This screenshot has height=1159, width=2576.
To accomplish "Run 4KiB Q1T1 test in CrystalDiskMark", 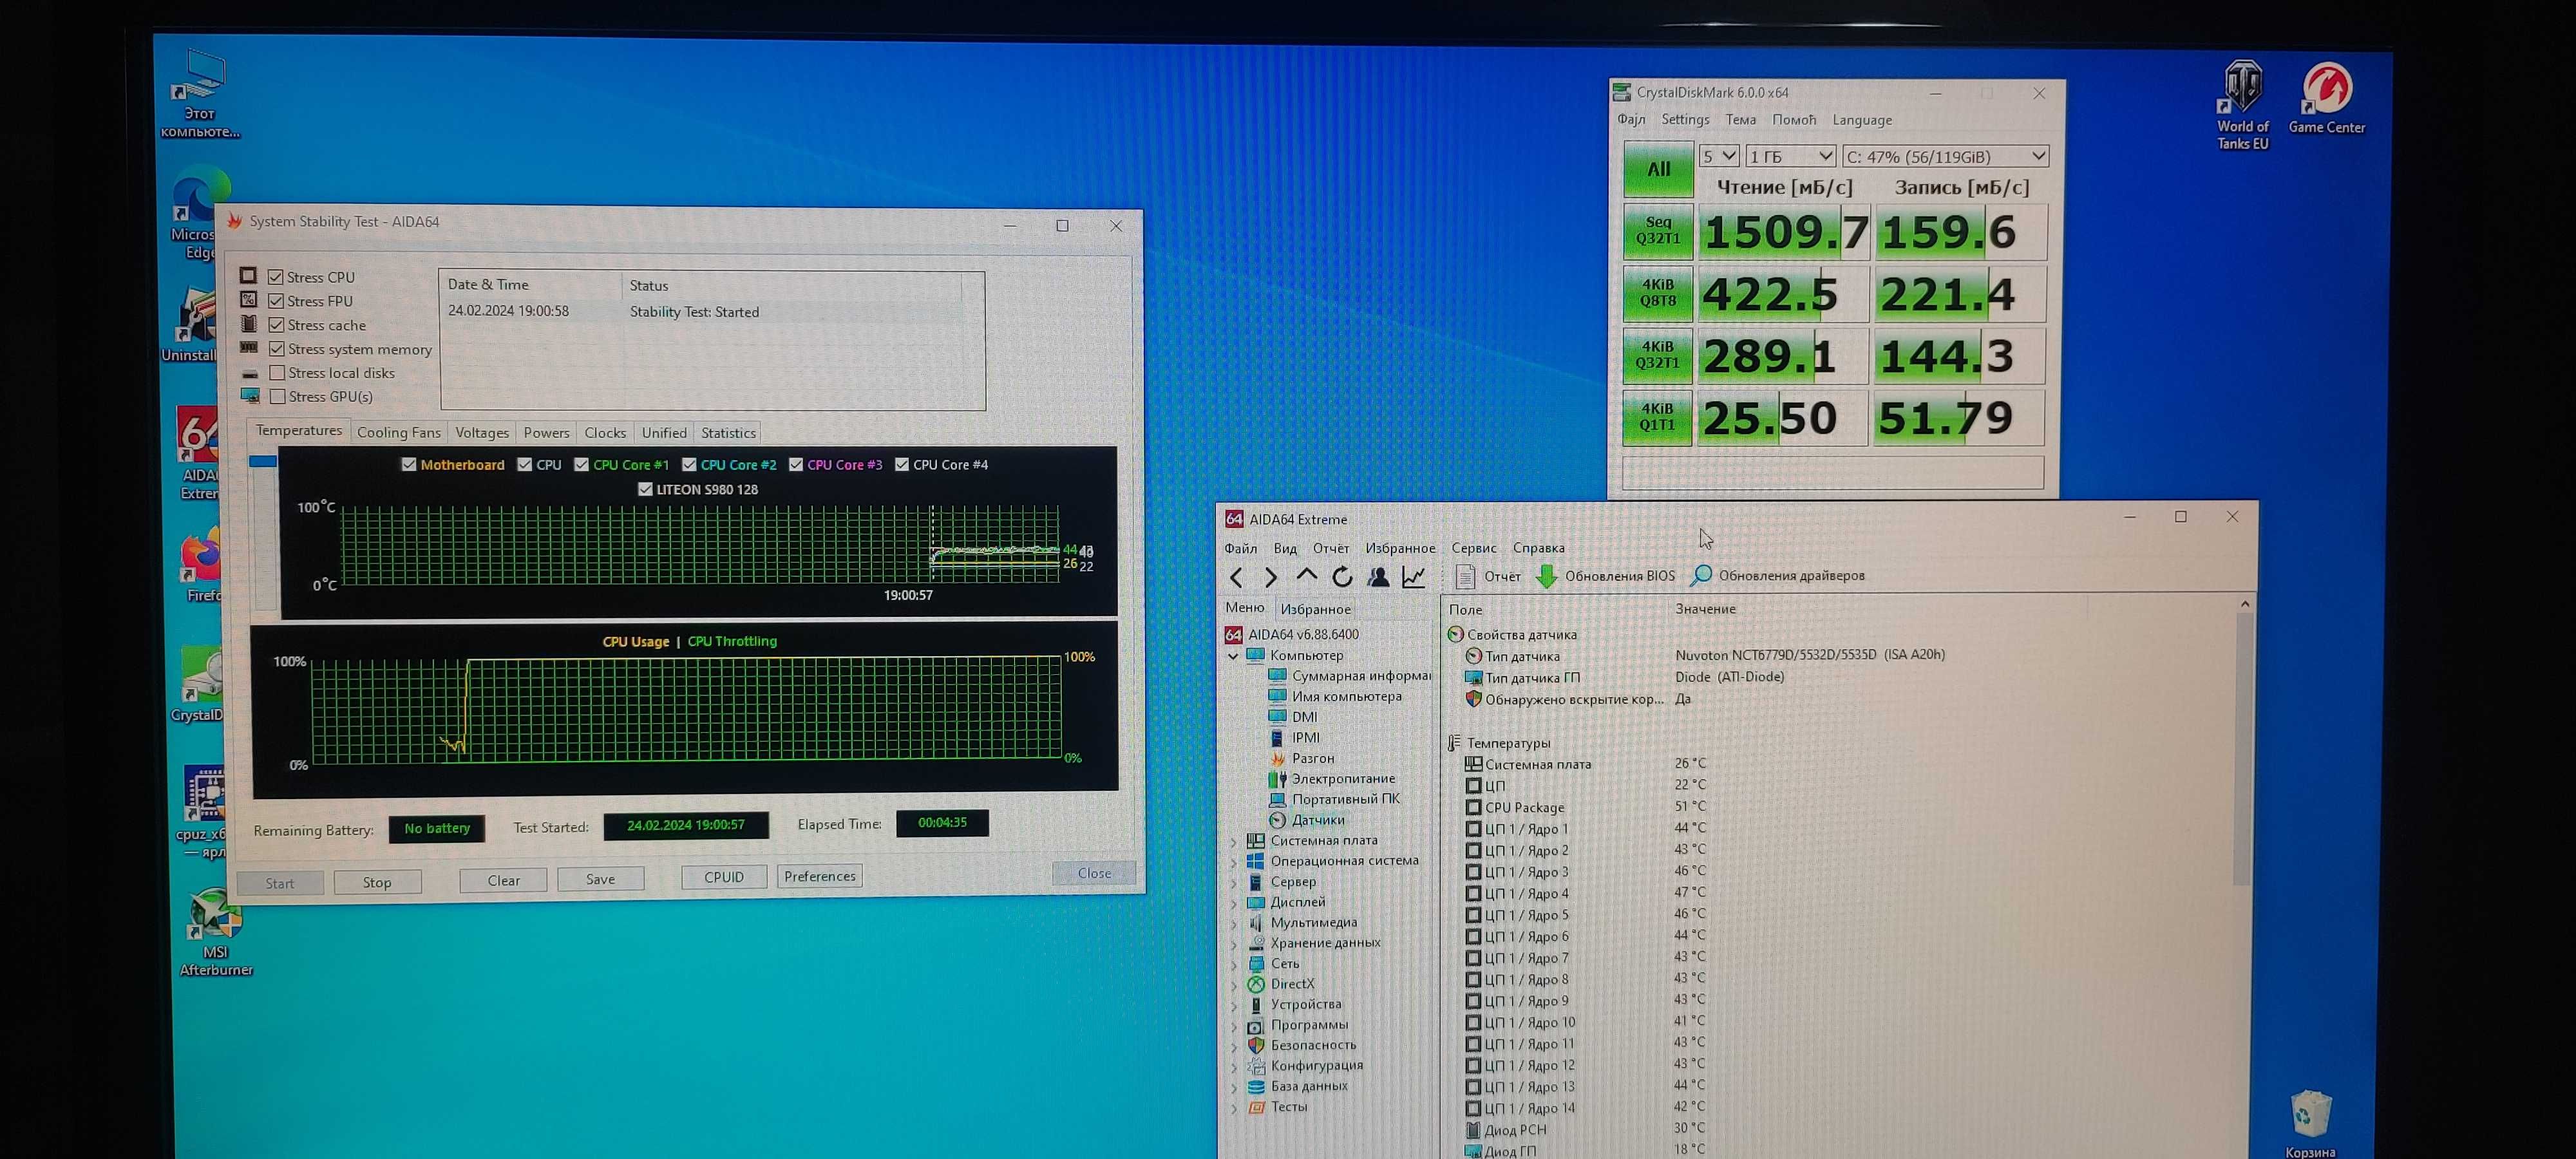I will 1657,417.
